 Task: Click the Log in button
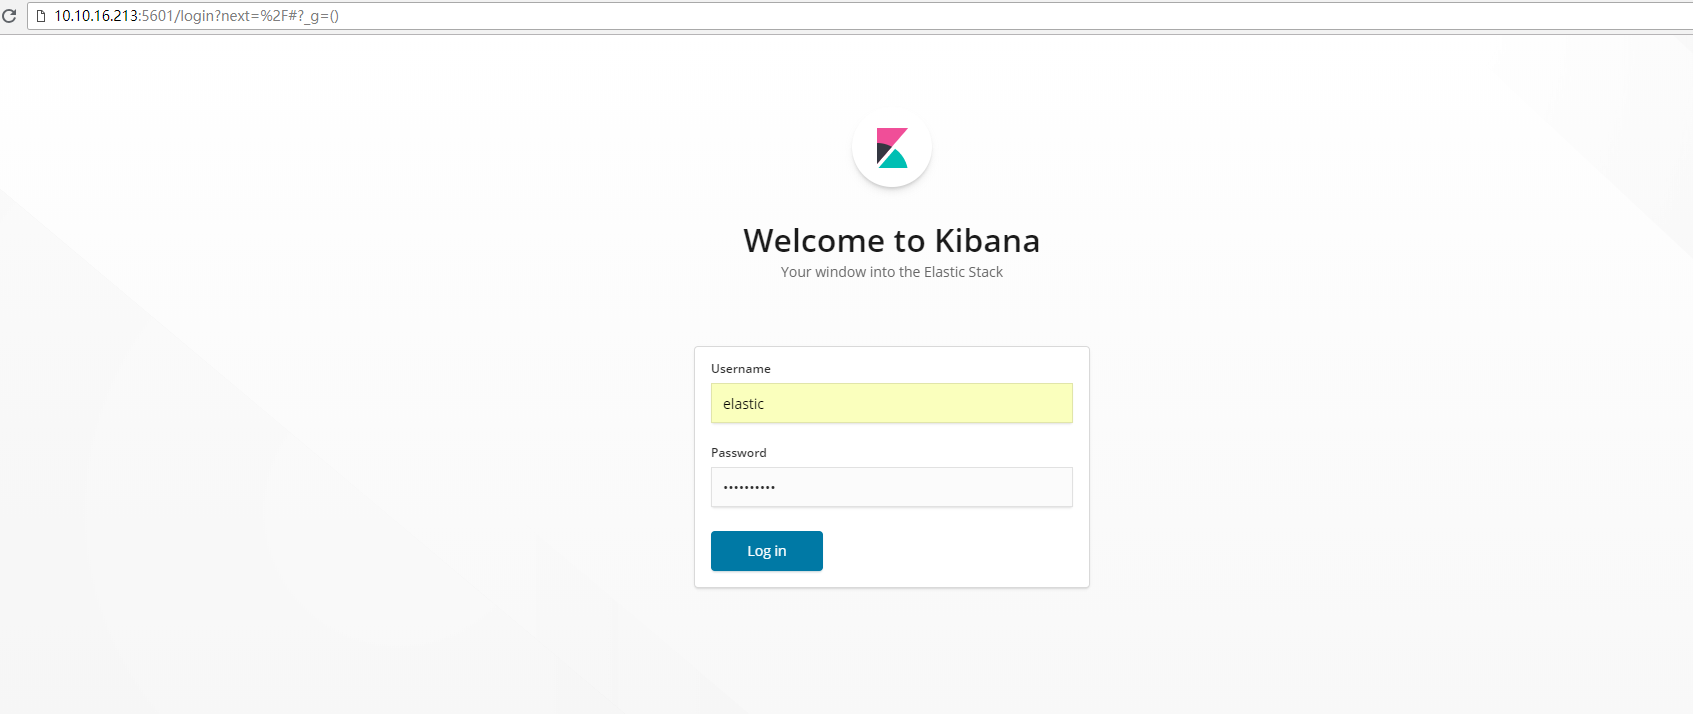[766, 551]
